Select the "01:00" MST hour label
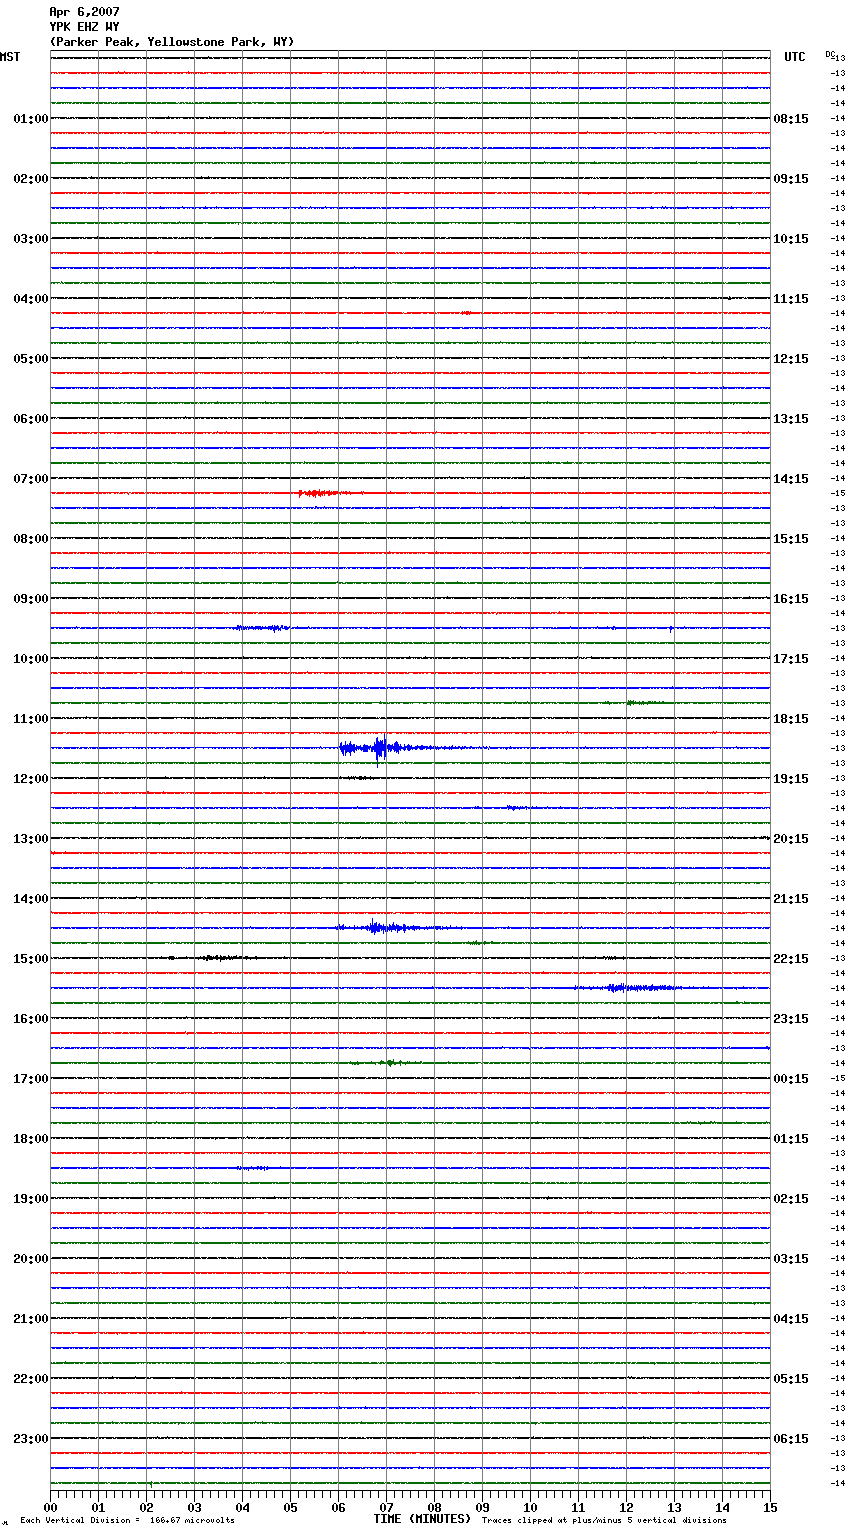850x1534 pixels. pyautogui.click(x=31, y=119)
